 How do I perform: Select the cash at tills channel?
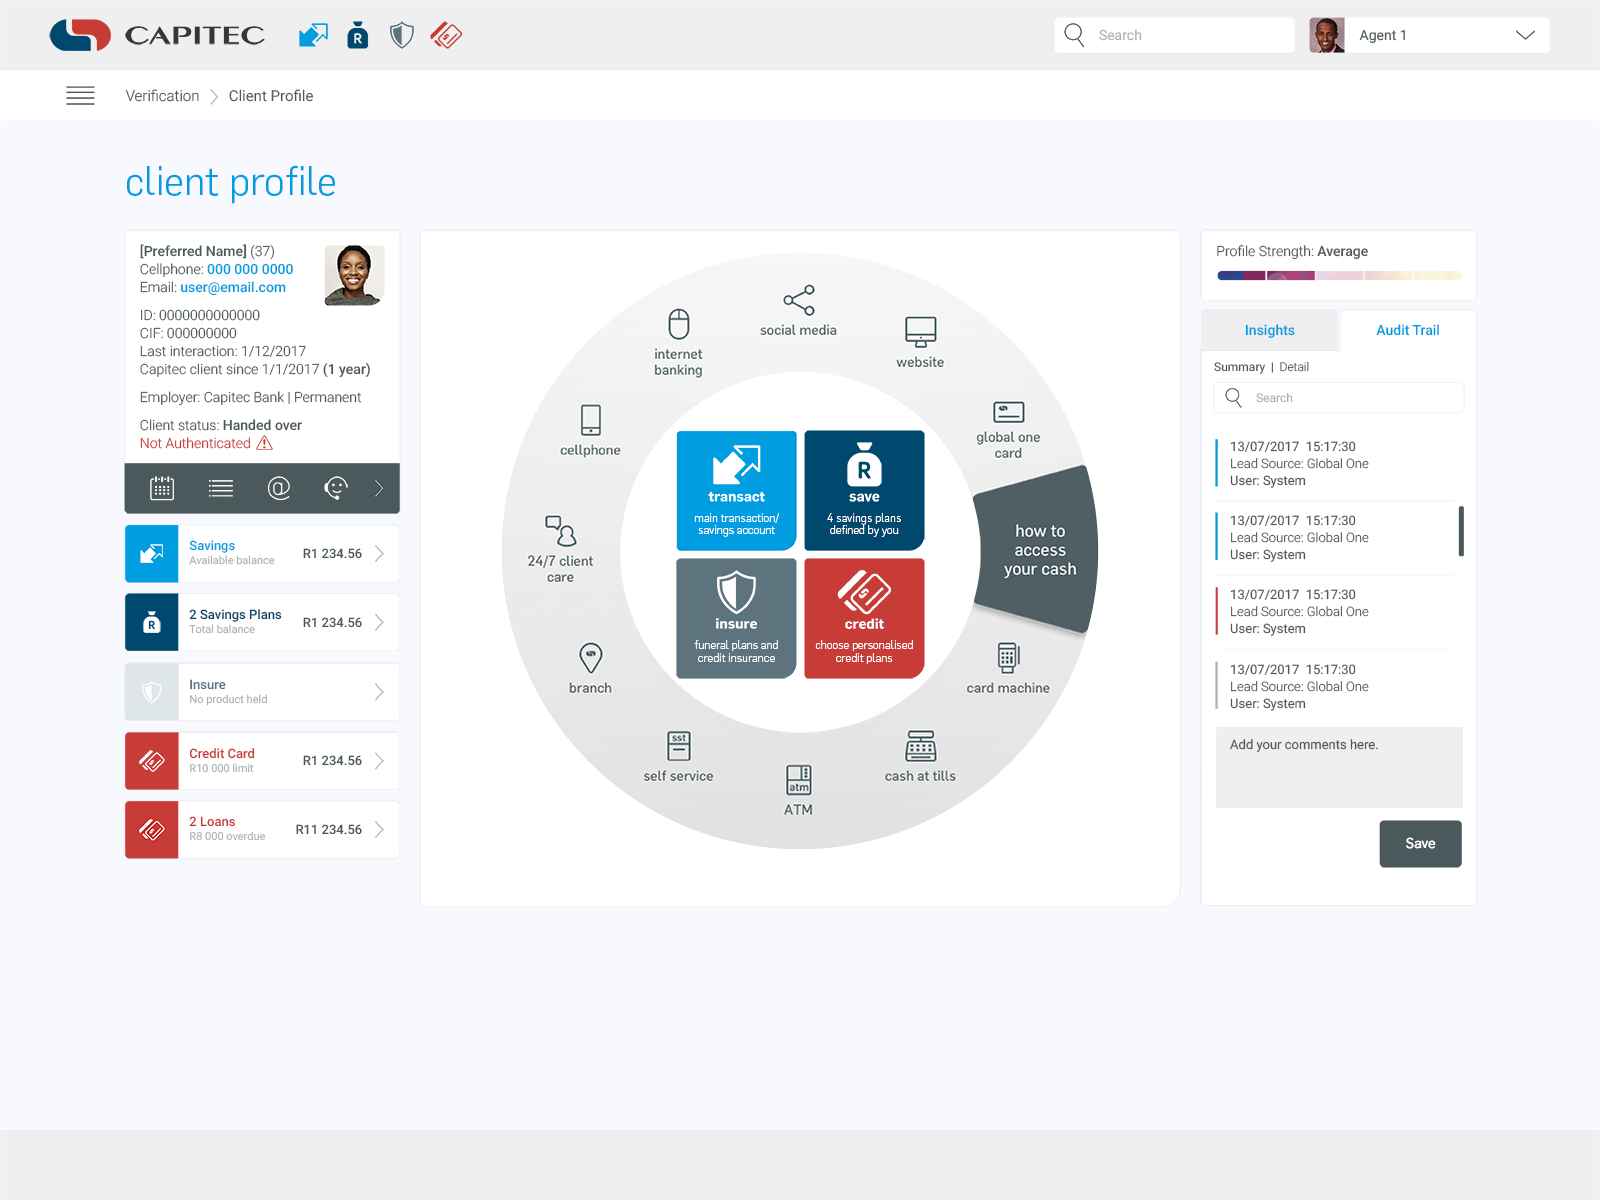[x=920, y=757]
